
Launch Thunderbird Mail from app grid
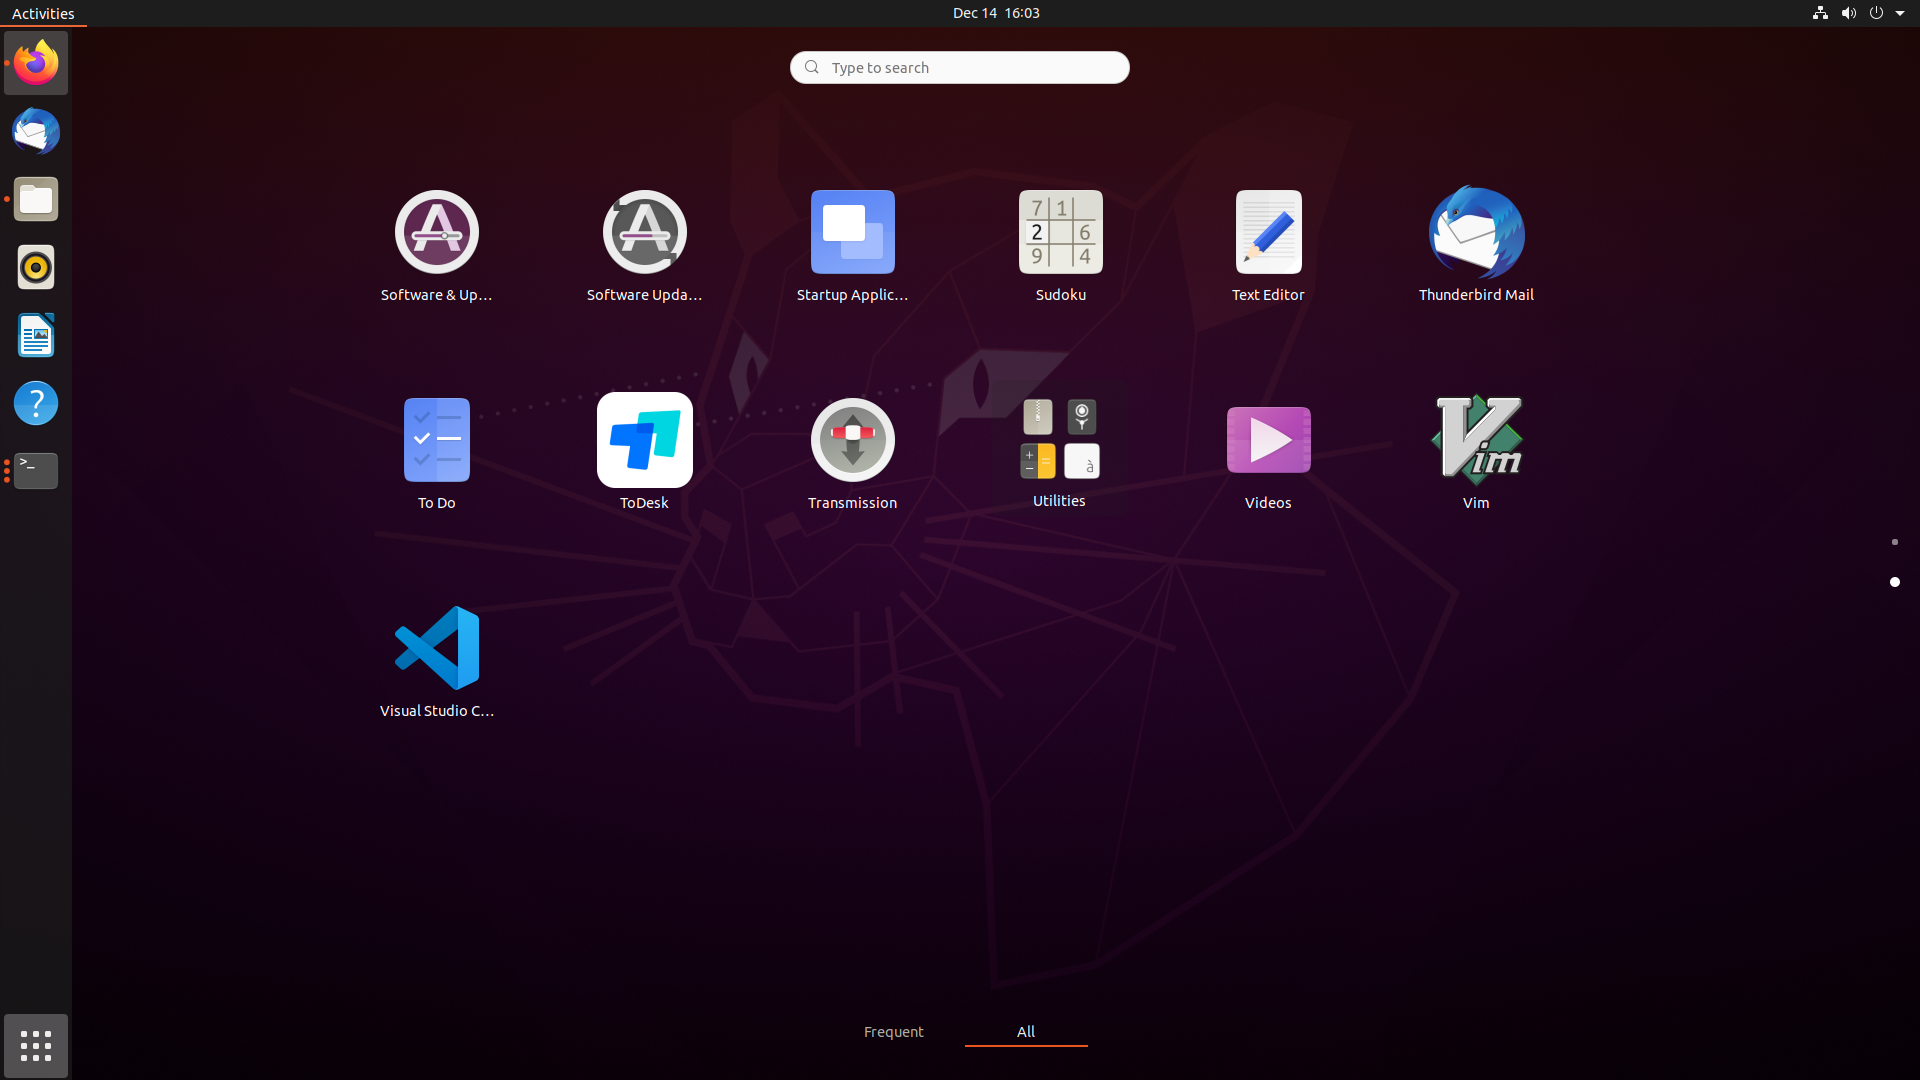(x=1476, y=246)
